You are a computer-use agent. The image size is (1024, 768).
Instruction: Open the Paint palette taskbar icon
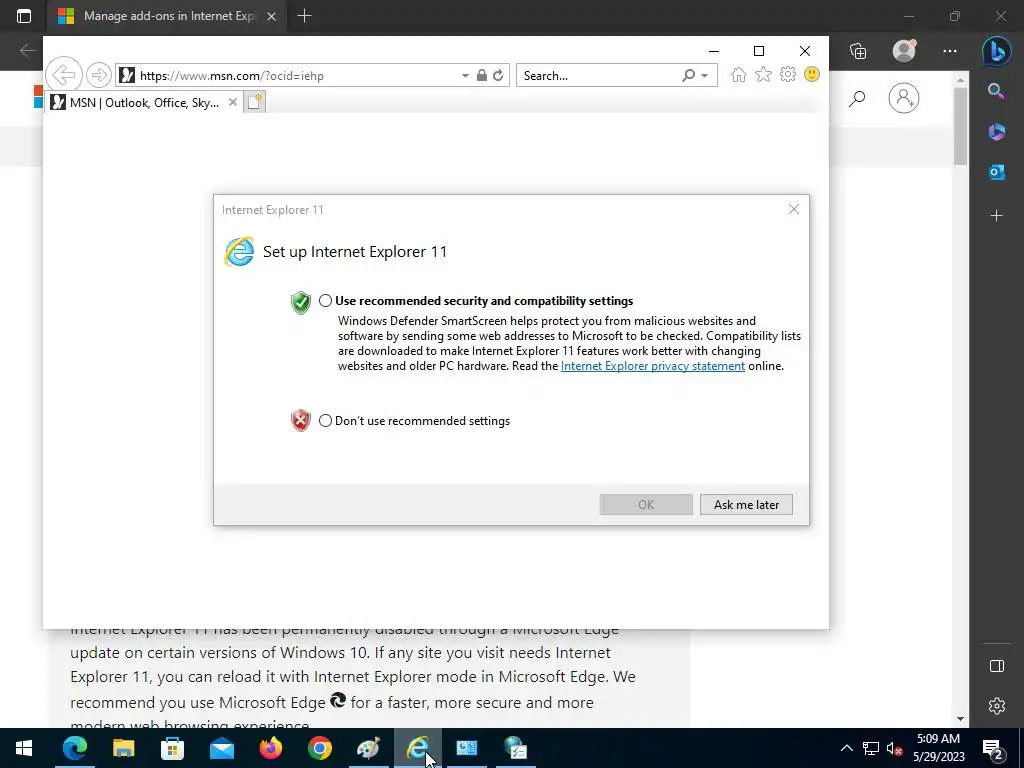pos(368,748)
